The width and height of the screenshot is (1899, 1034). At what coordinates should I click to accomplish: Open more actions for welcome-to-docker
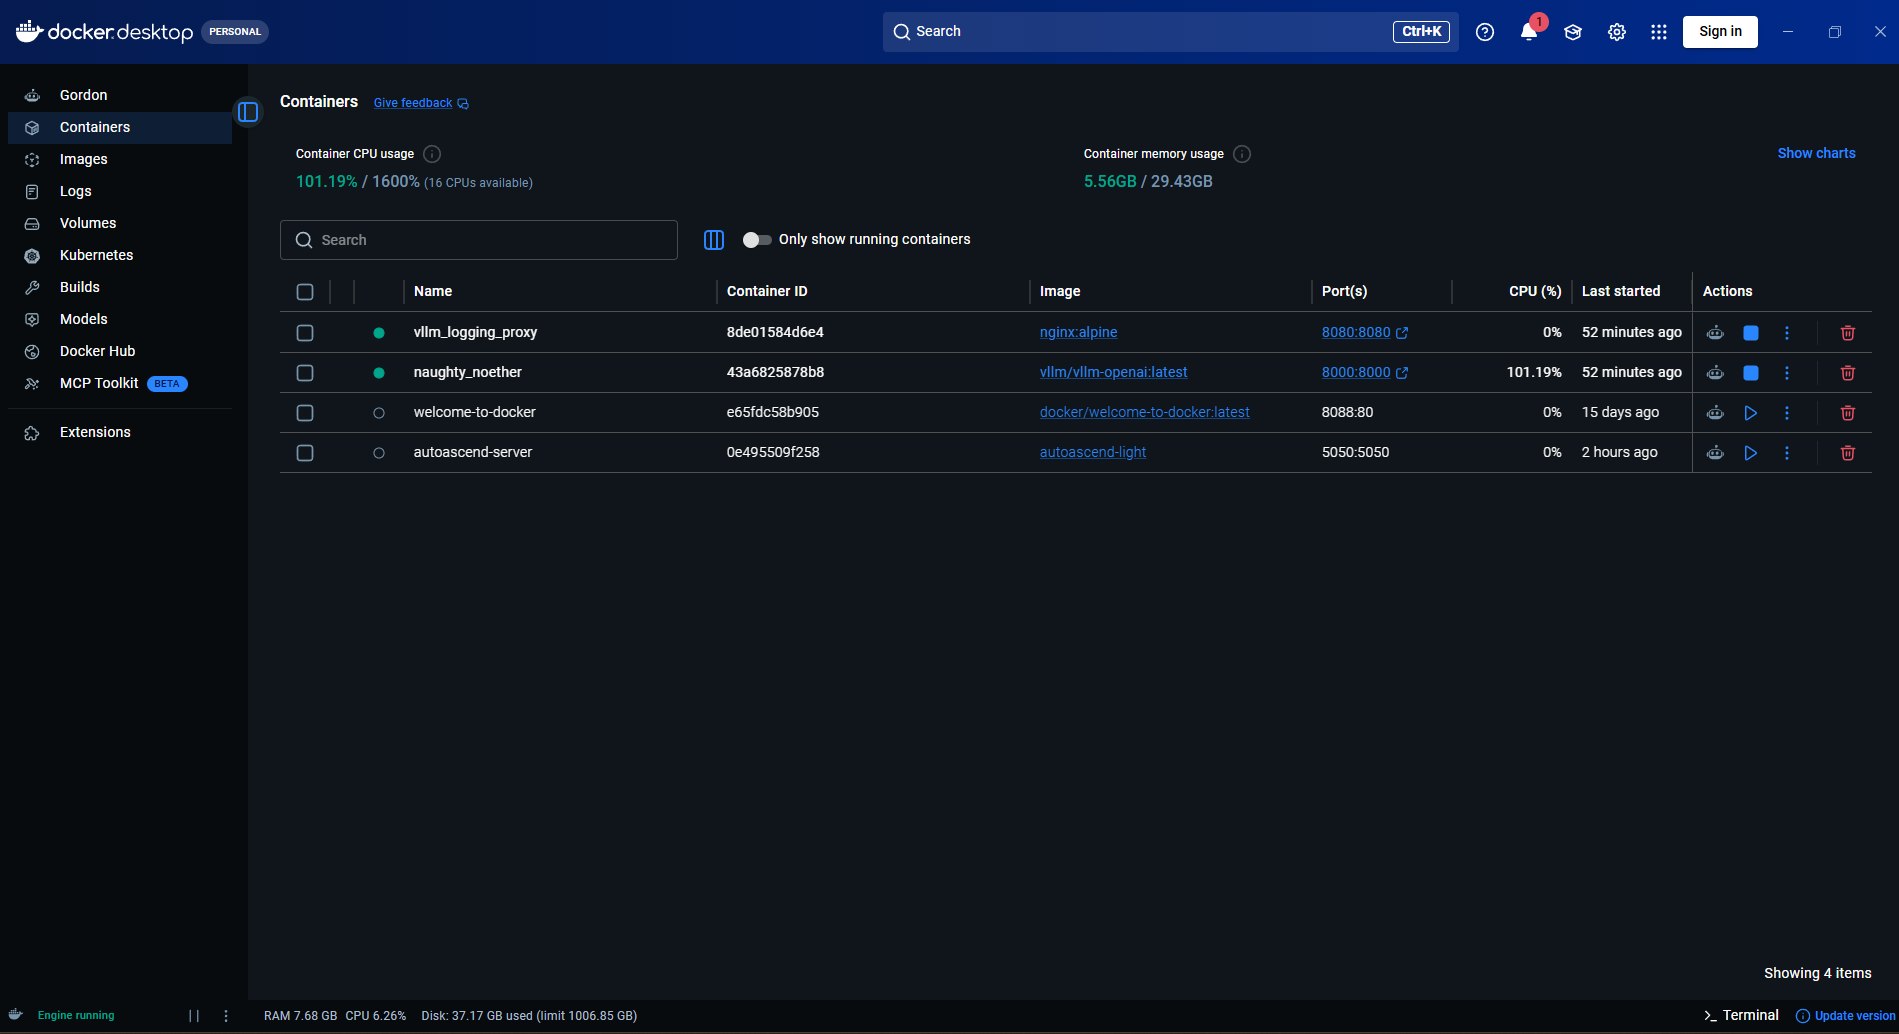click(1787, 413)
